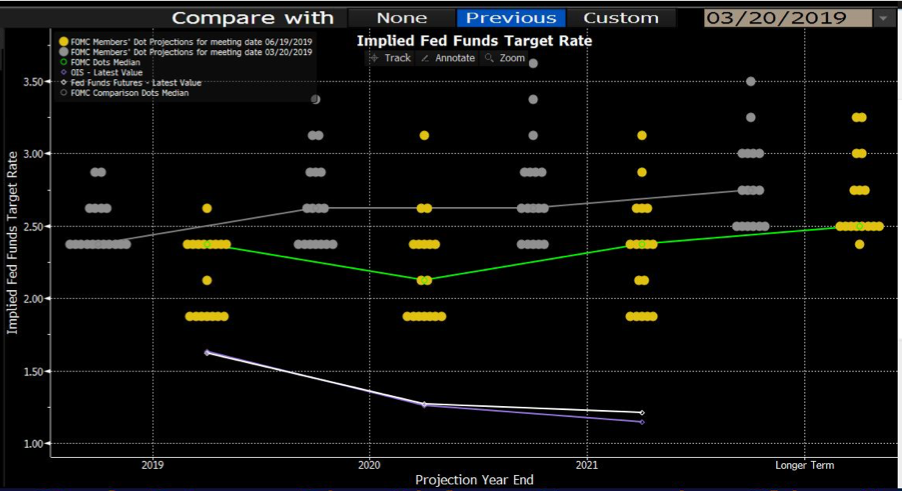Open the comparison date dropdown arrow

883,18
